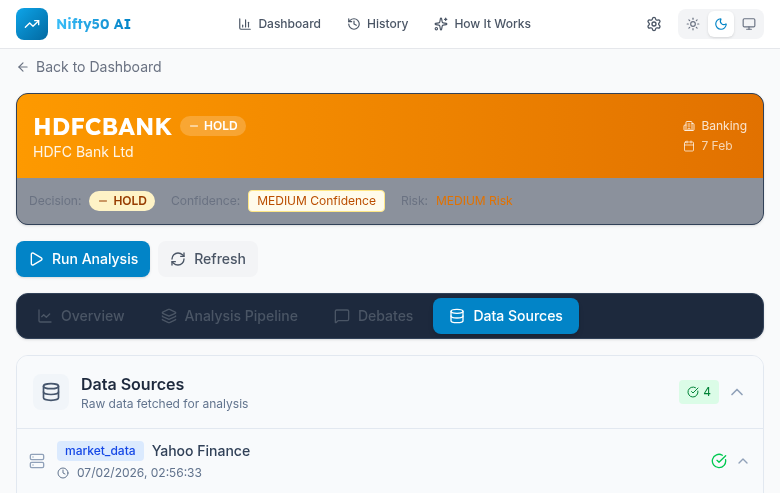Open the Debates tab

click(x=373, y=316)
